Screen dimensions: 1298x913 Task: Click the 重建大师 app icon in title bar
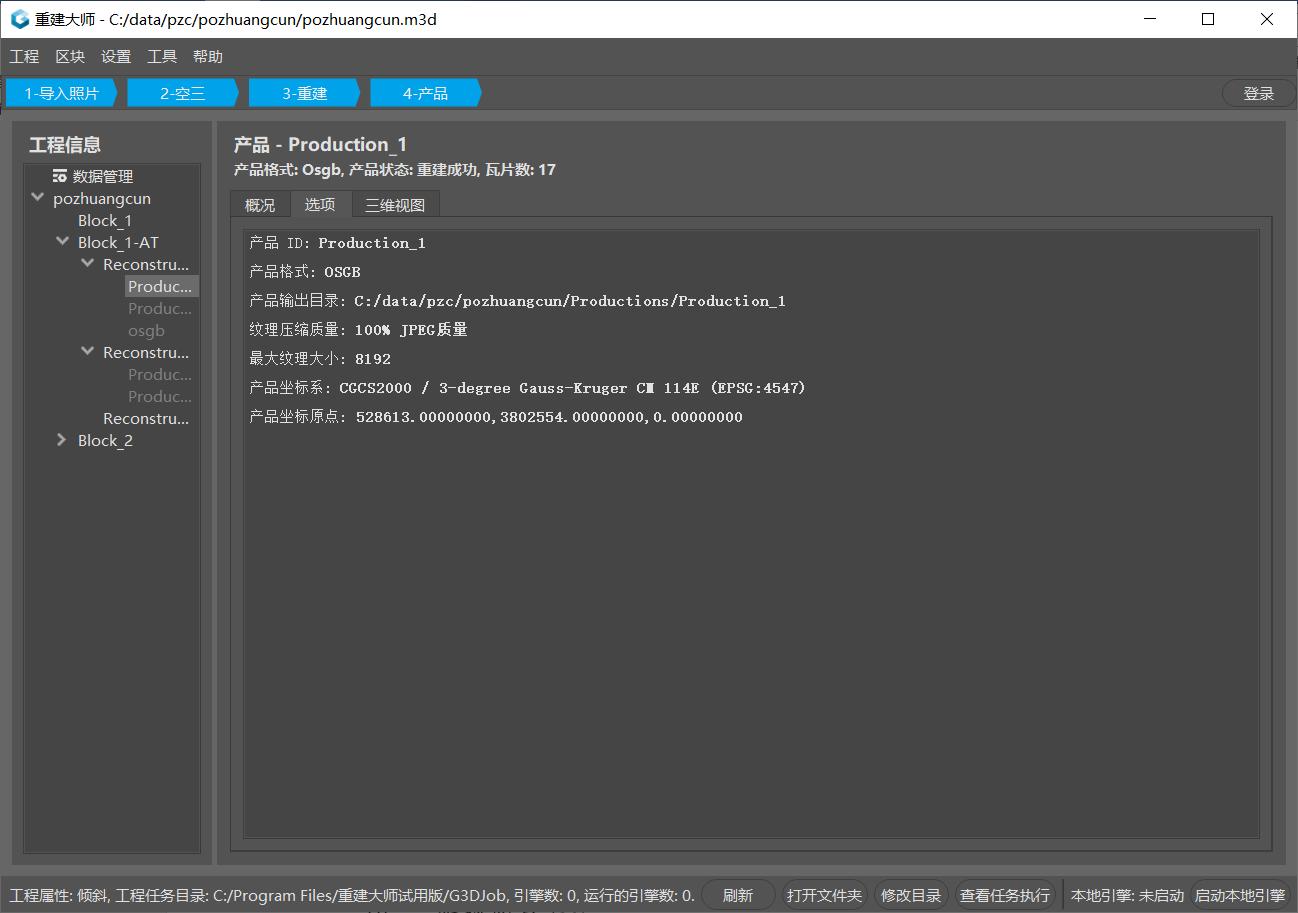19,19
